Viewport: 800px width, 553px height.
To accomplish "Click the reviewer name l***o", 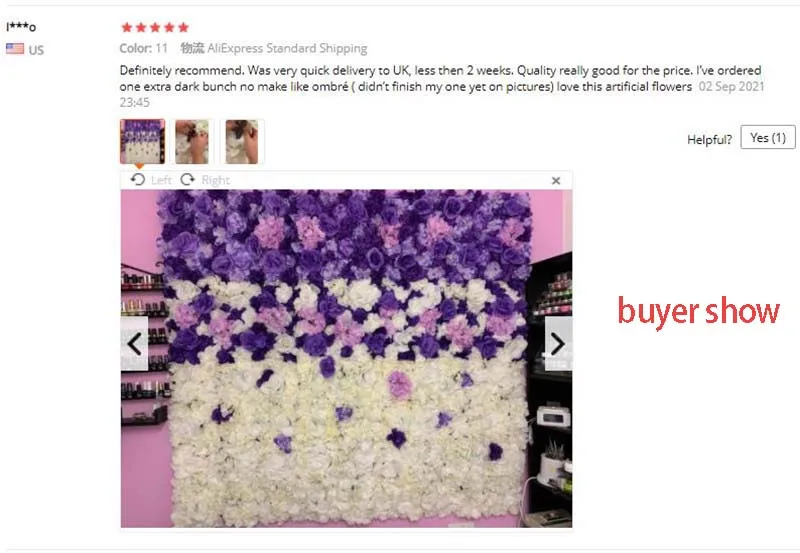I will coord(21,27).
